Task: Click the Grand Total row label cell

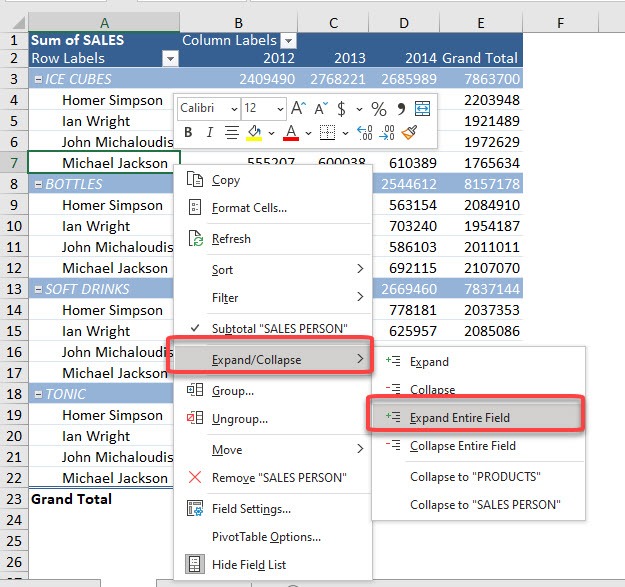Action: (x=101, y=499)
